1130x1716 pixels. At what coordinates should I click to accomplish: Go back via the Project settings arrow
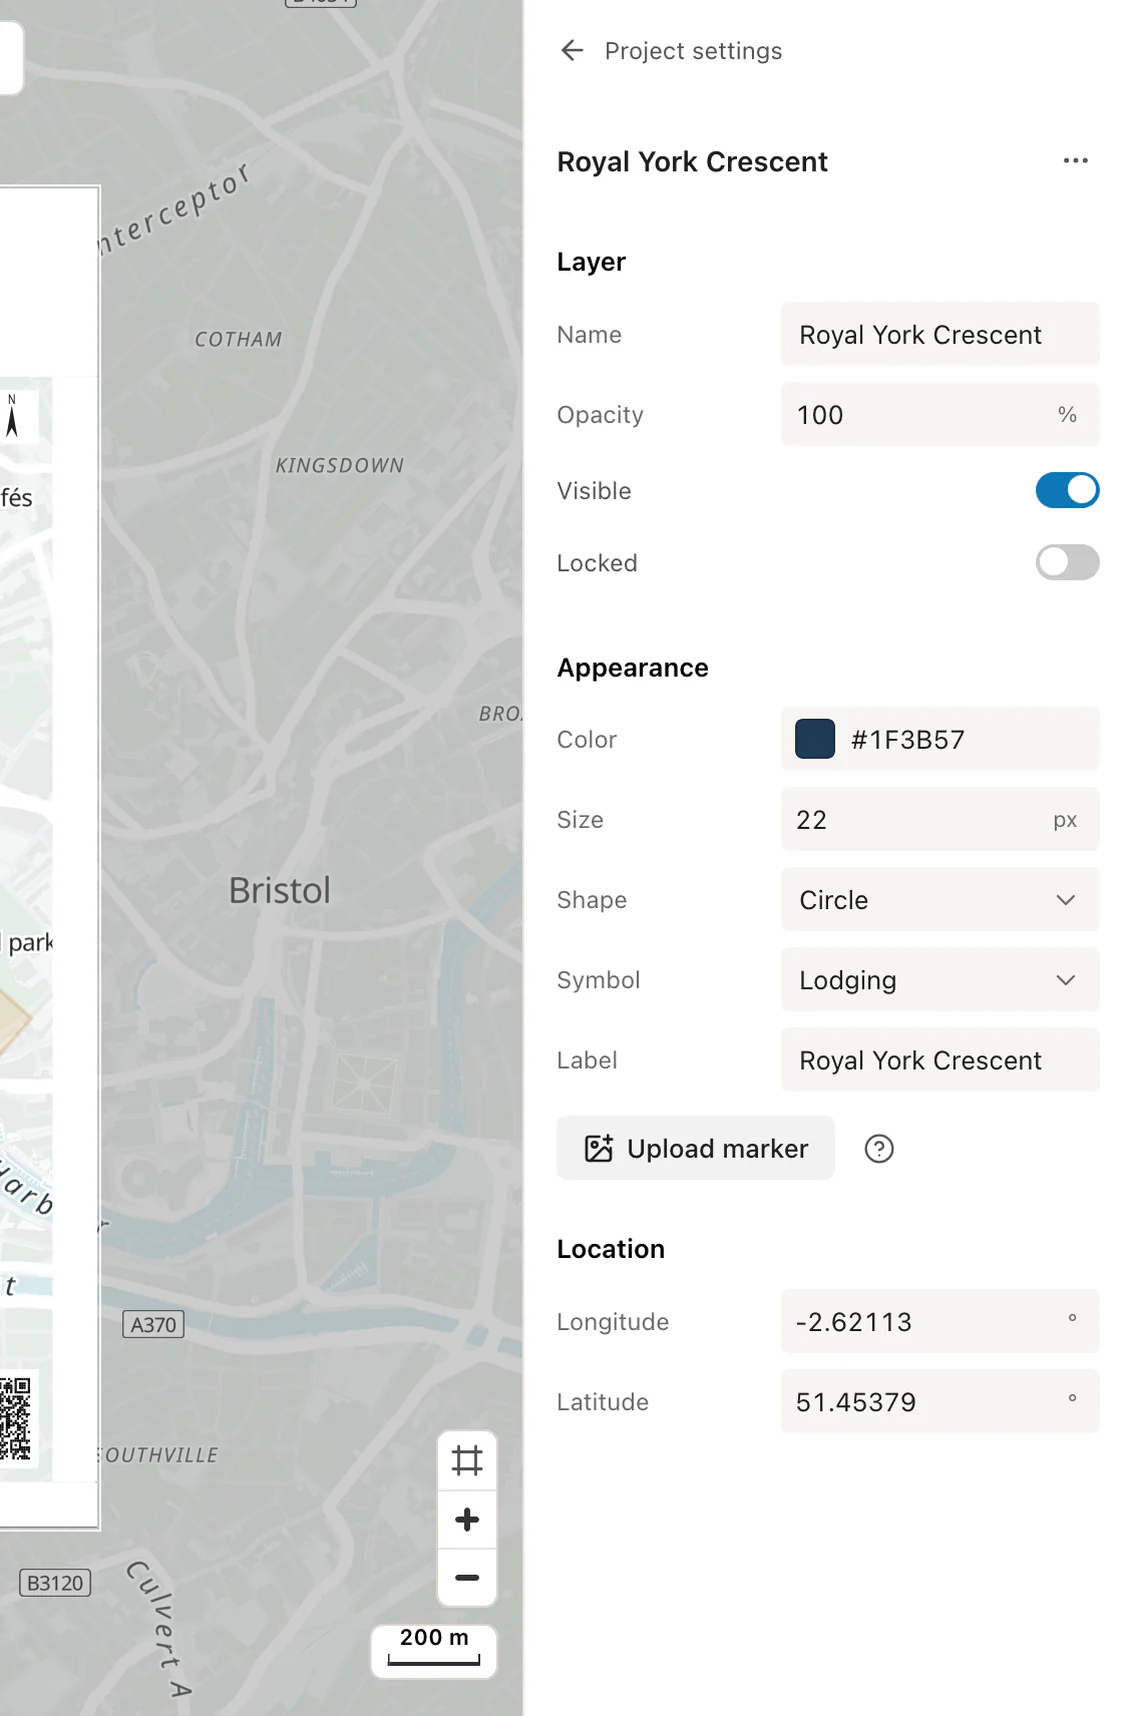572,50
